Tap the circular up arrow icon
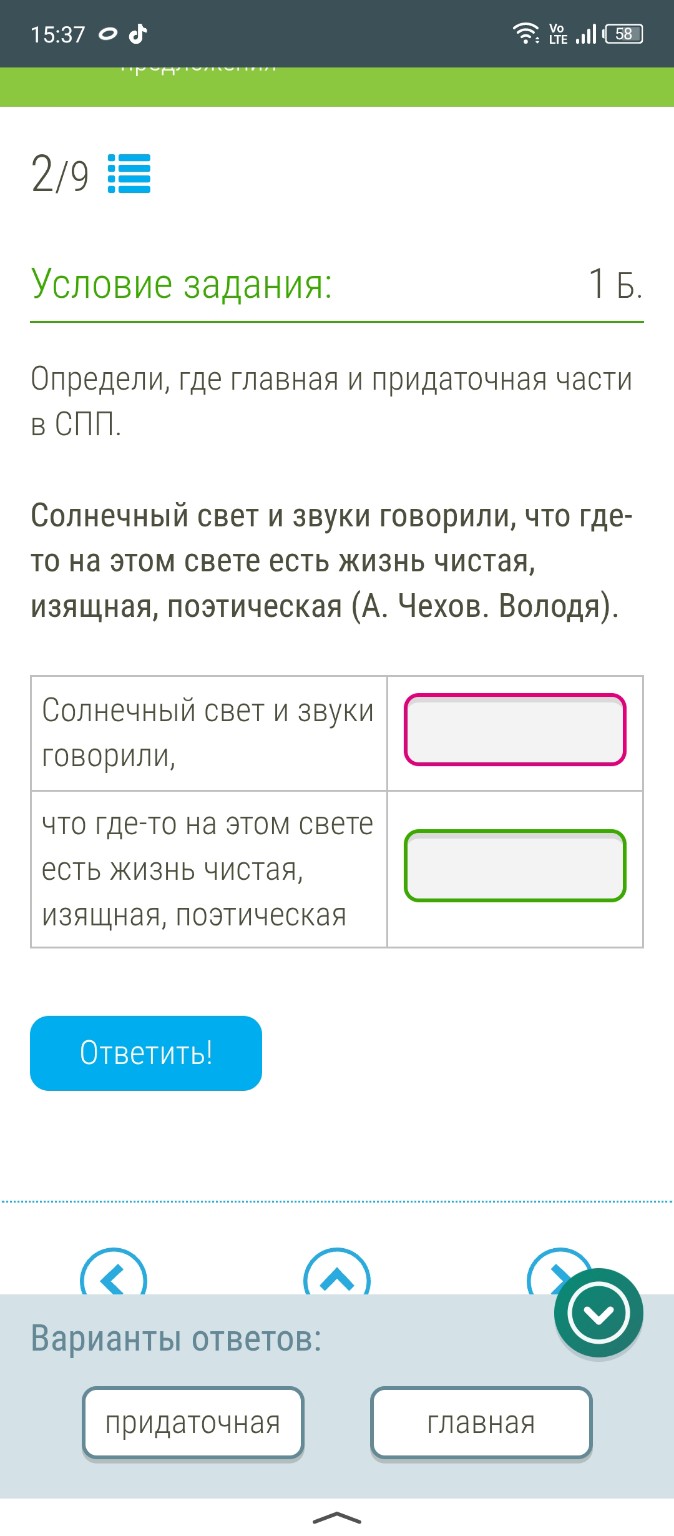Image resolution: width=674 pixels, height=1536 pixels. pos(337,1278)
